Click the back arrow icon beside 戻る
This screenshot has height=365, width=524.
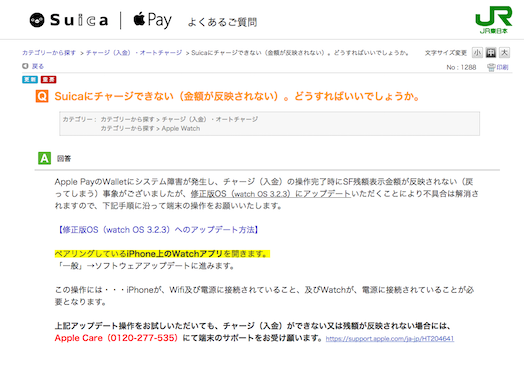click(25, 66)
